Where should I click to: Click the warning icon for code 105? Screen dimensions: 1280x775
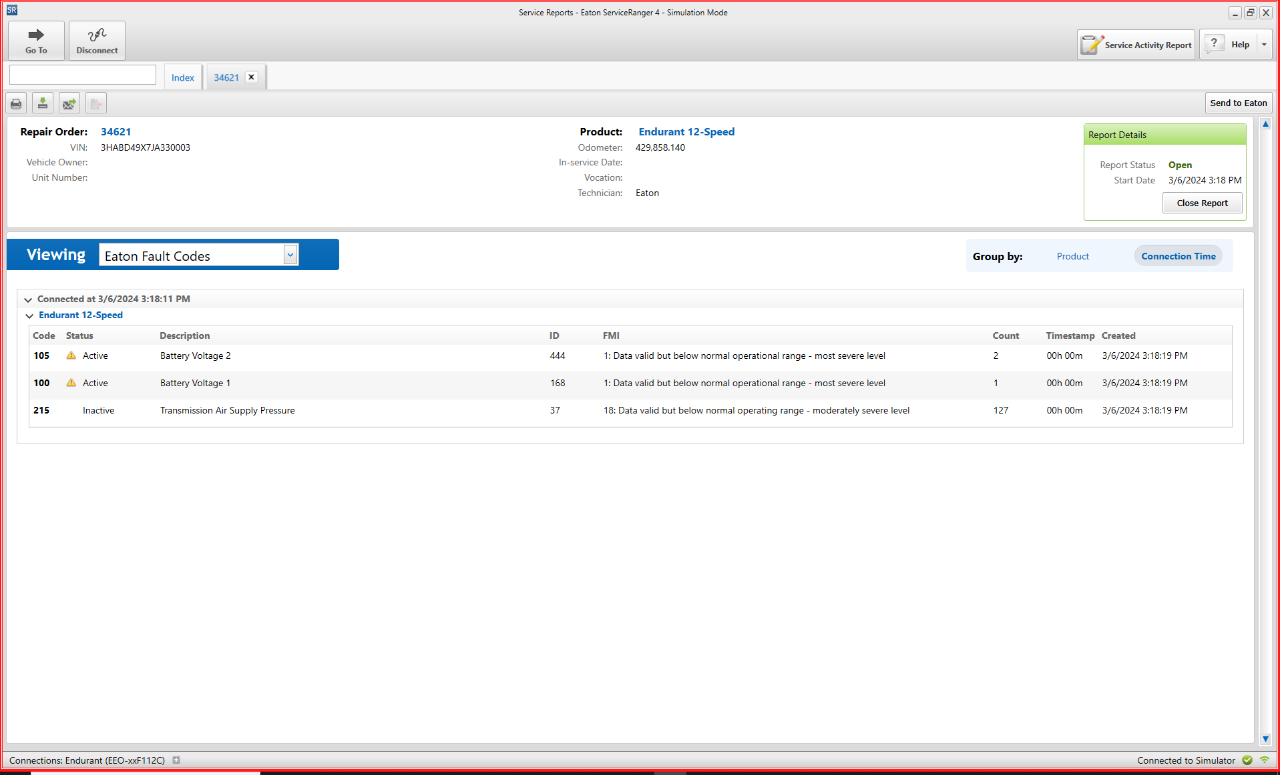[x=71, y=356]
